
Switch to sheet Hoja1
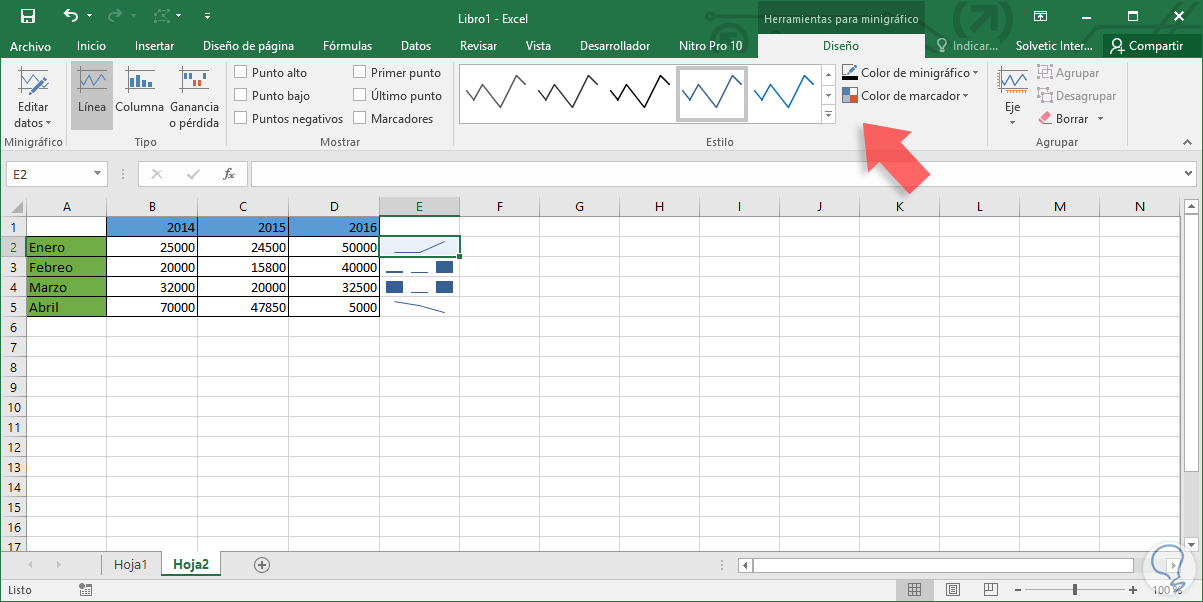tap(131, 564)
